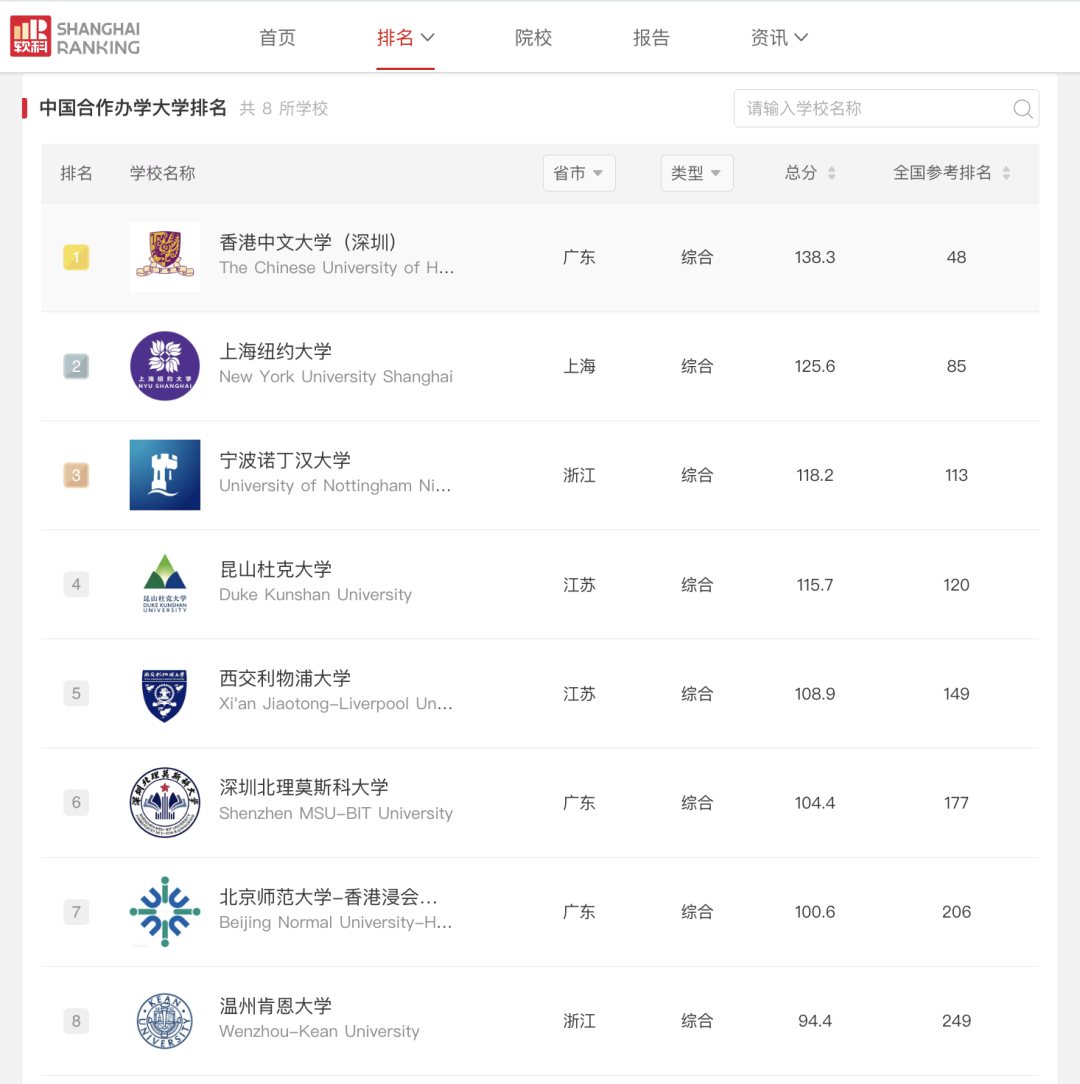Click the Wenzhou-Kean University seal logo
This screenshot has width=1080, height=1084.
tap(165, 1021)
